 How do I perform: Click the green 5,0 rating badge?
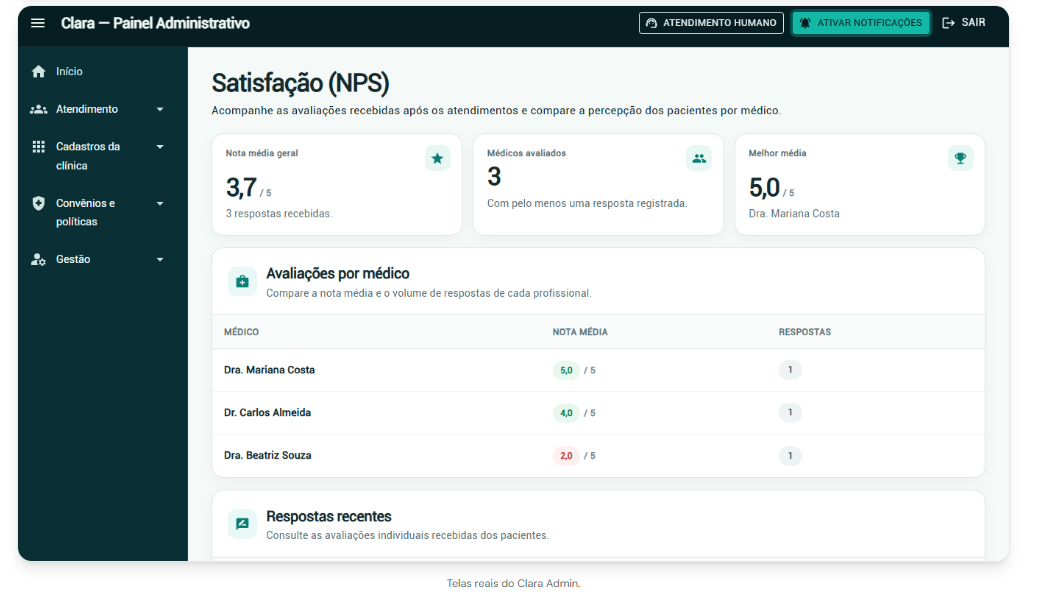coord(566,370)
